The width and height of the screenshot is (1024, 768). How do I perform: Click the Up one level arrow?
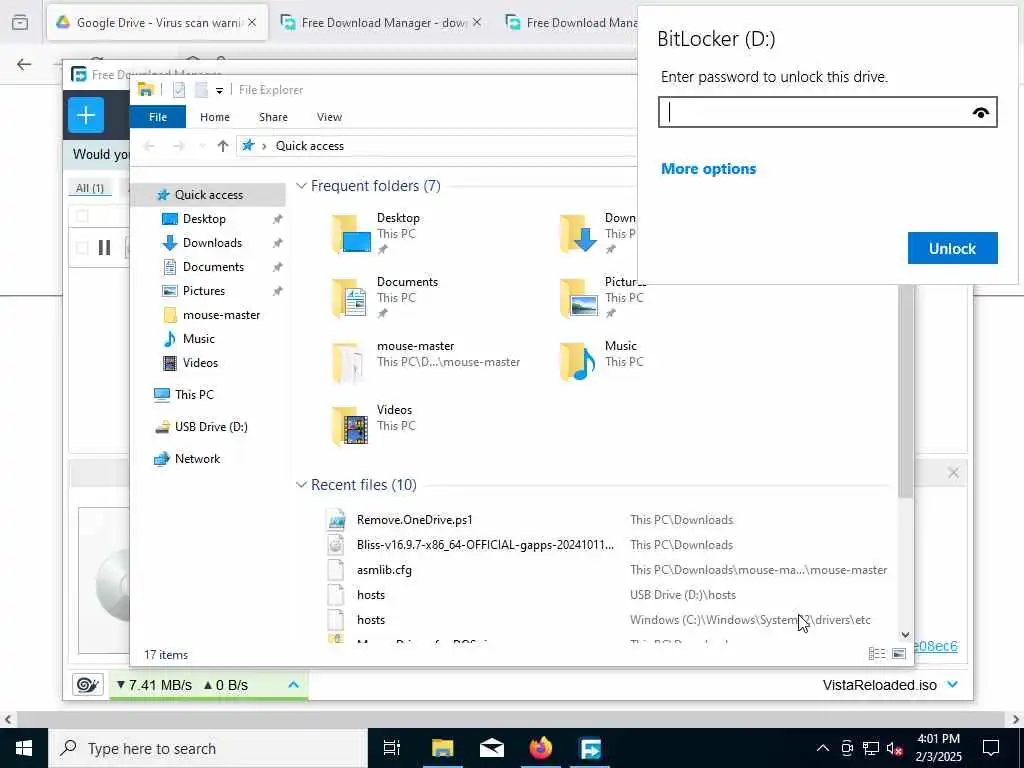[223, 146]
